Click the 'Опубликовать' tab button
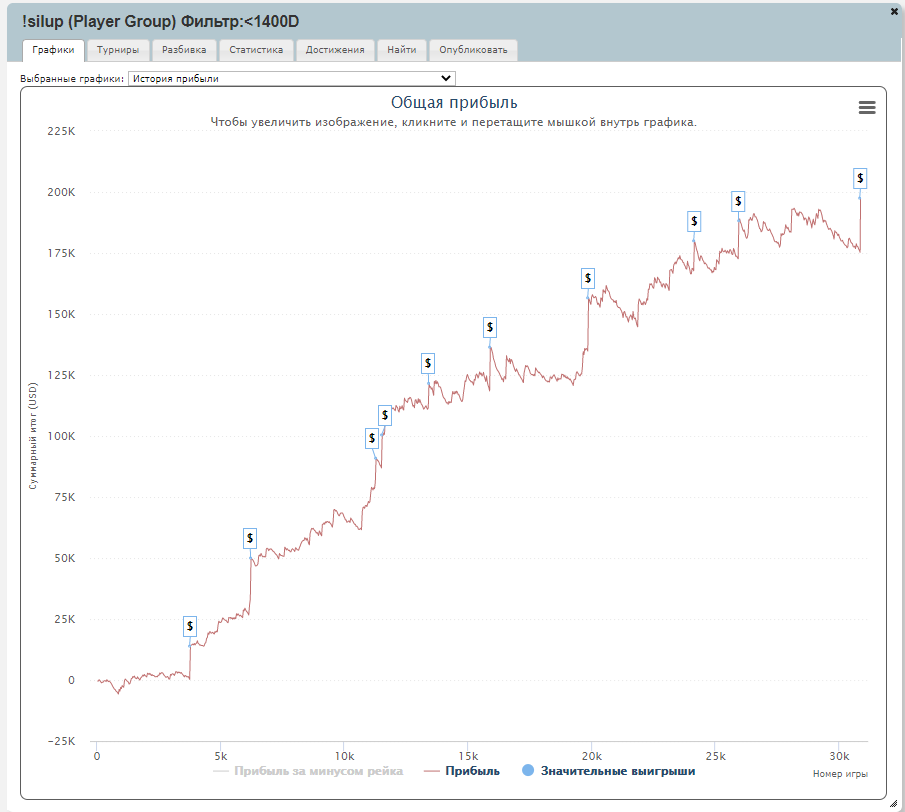Image resolution: width=905 pixels, height=812 pixels. tap(473, 50)
